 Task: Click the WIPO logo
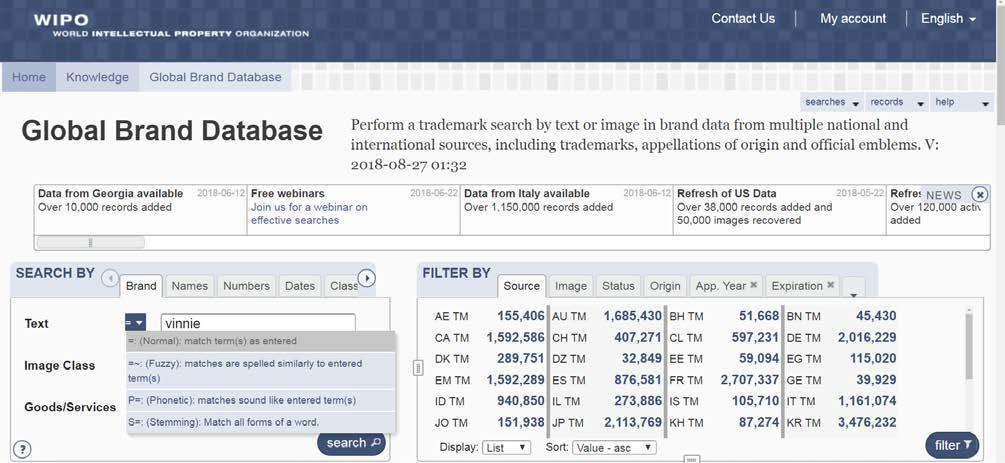[171, 26]
